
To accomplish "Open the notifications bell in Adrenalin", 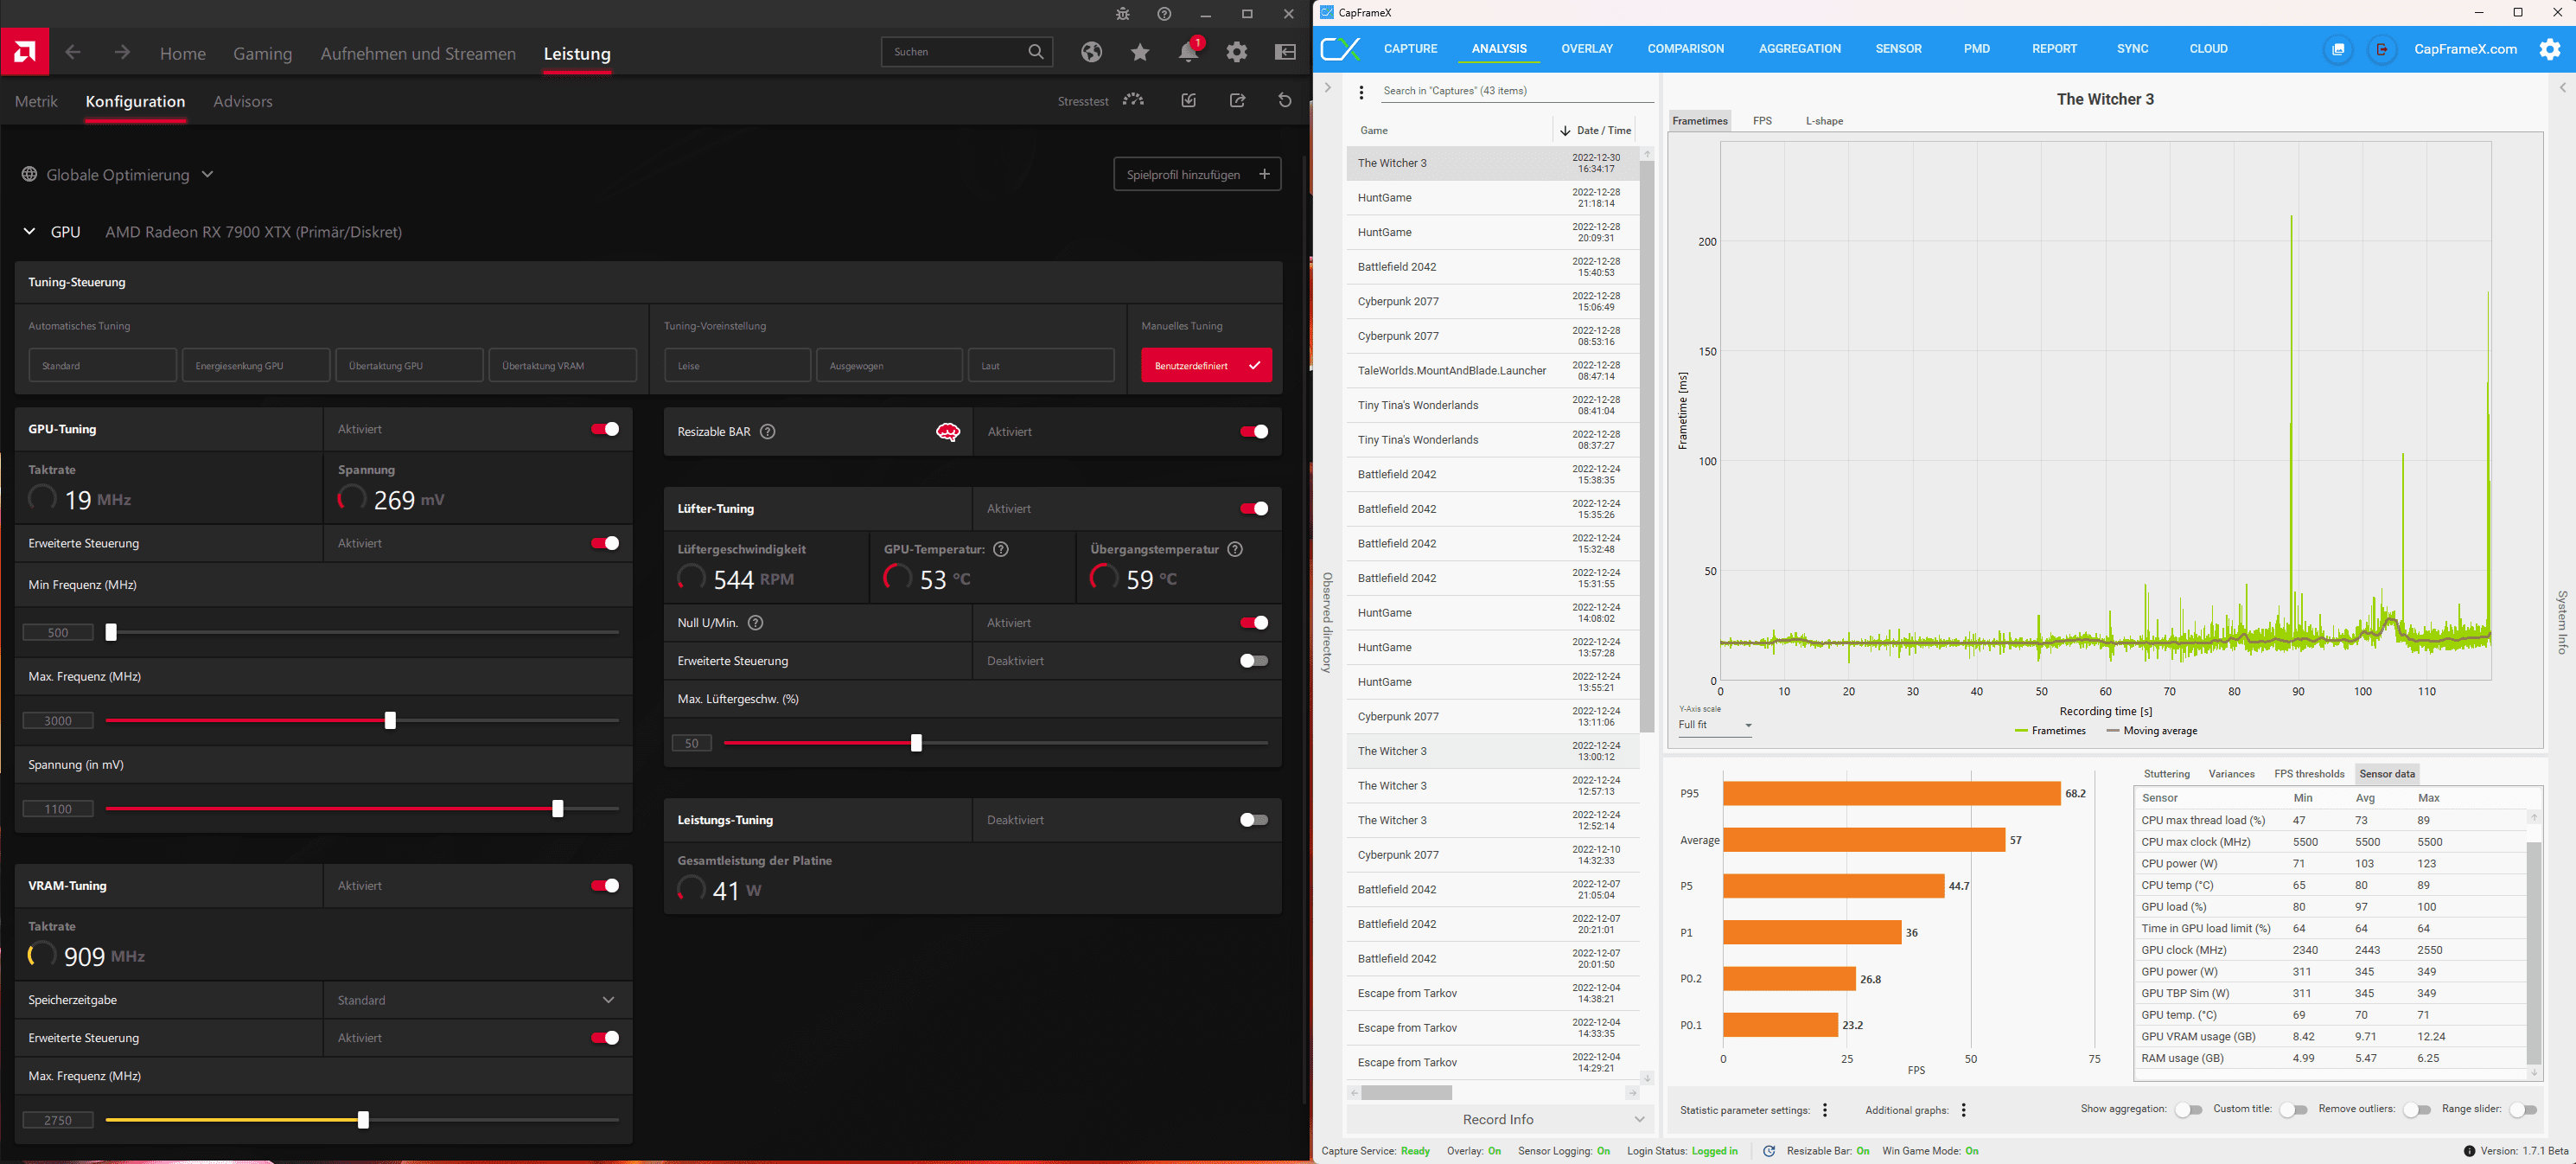I will coord(1189,51).
